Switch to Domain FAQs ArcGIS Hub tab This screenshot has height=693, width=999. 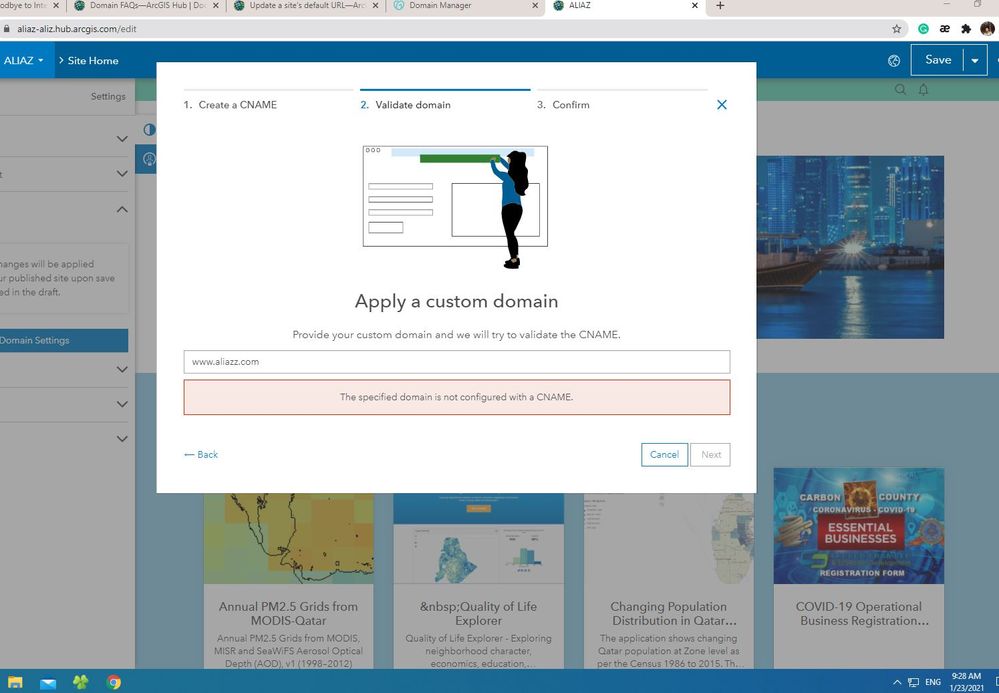tap(147, 6)
